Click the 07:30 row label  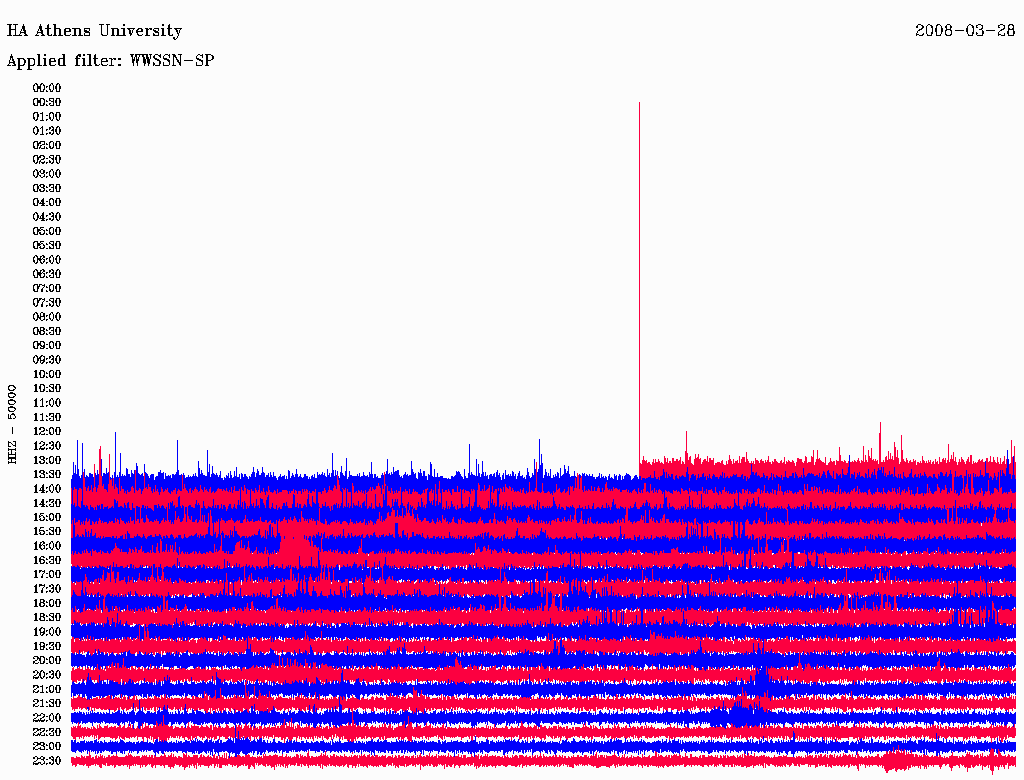(x=47, y=303)
